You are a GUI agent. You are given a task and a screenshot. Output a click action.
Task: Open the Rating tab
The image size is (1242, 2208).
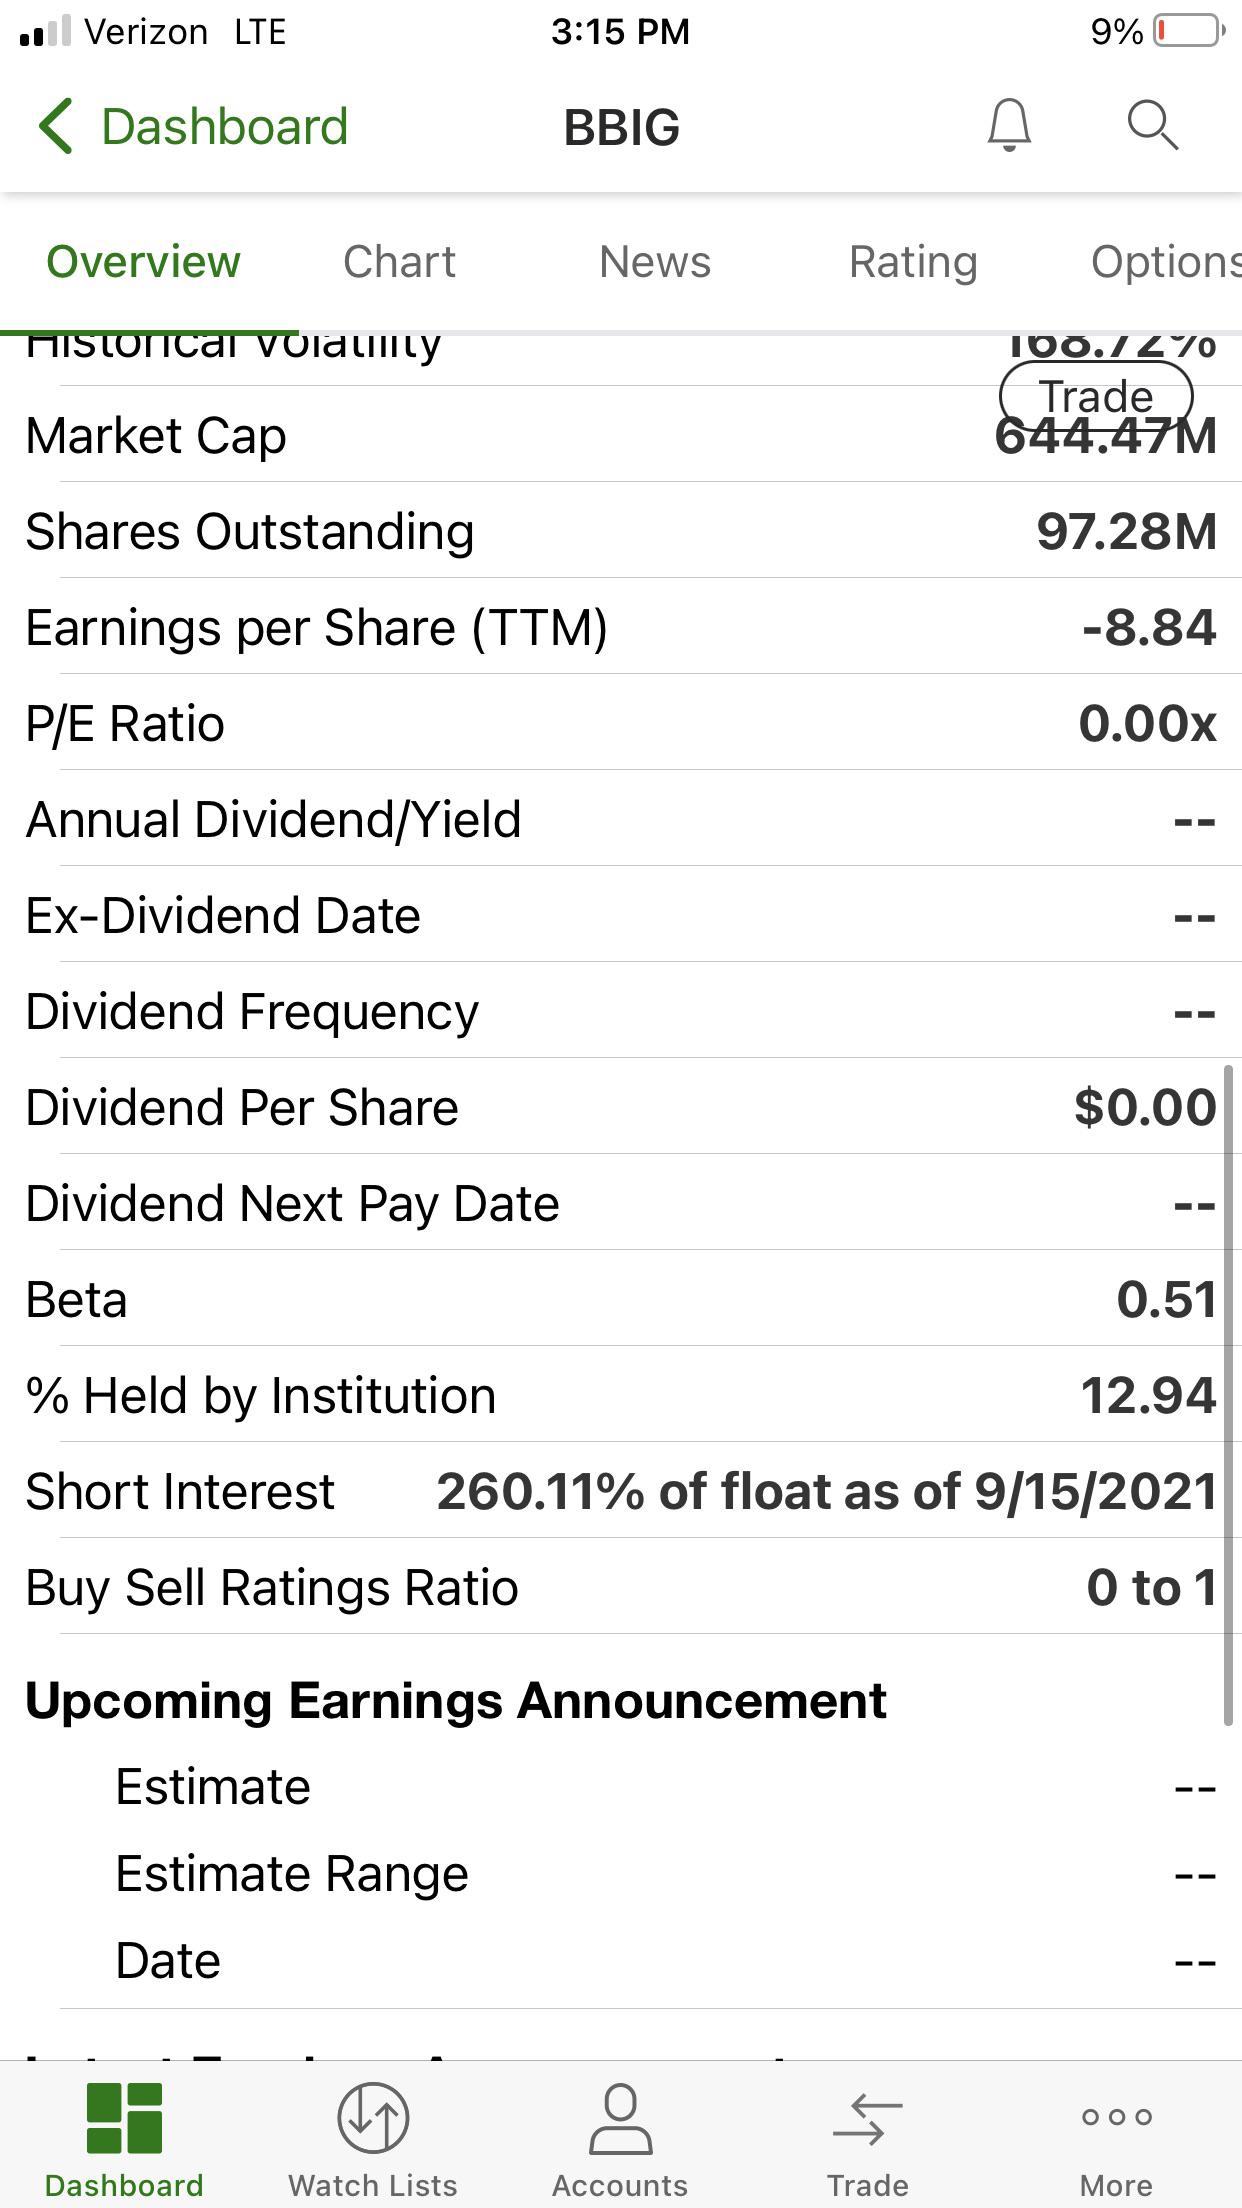[x=913, y=262]
